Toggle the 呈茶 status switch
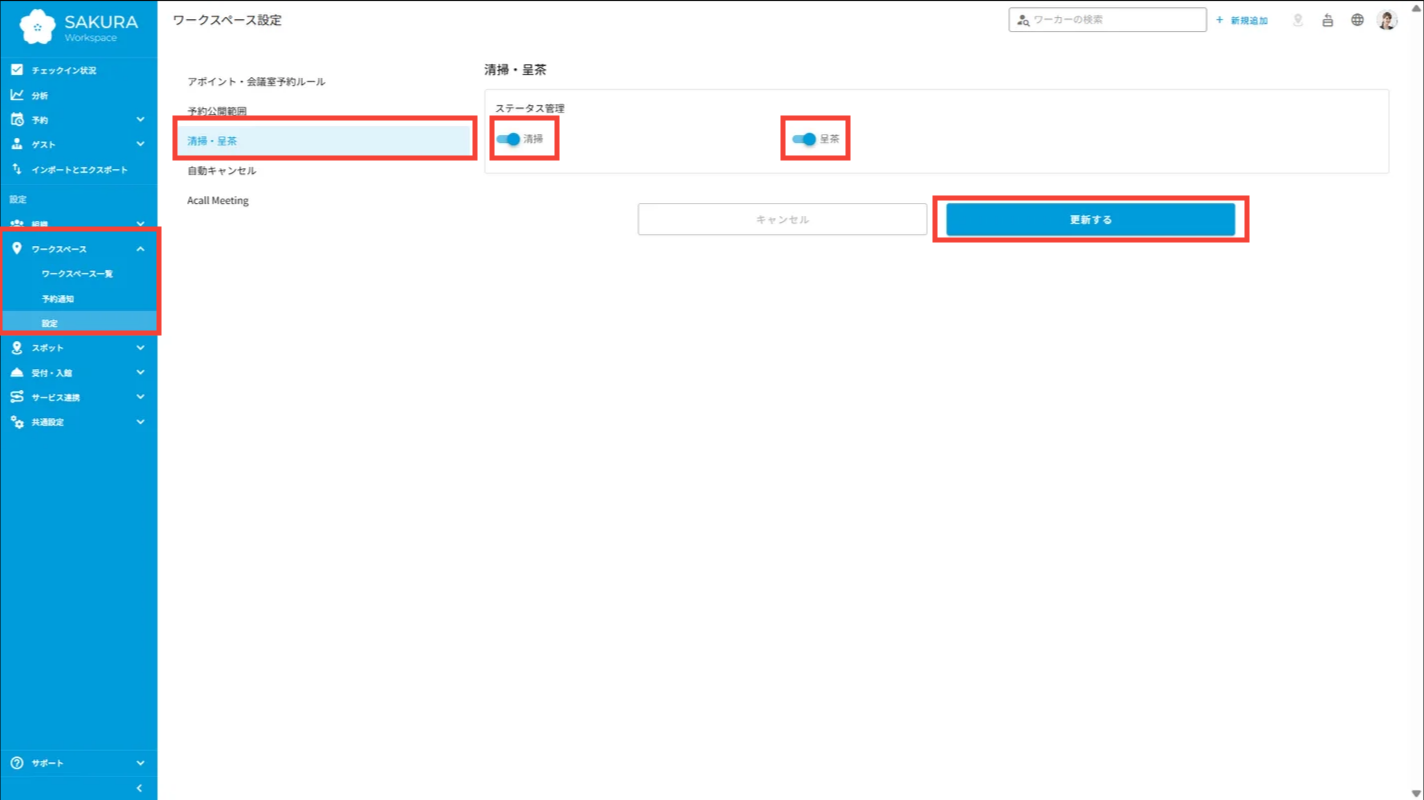 pyautogui.click(x=805, y=139)
